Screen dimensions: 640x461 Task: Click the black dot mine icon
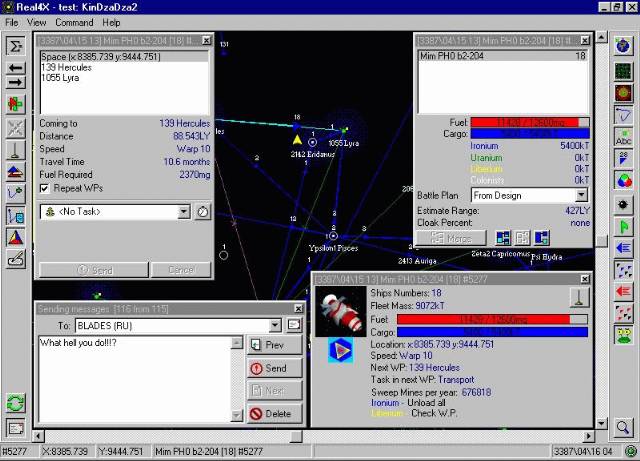(623, 205)
